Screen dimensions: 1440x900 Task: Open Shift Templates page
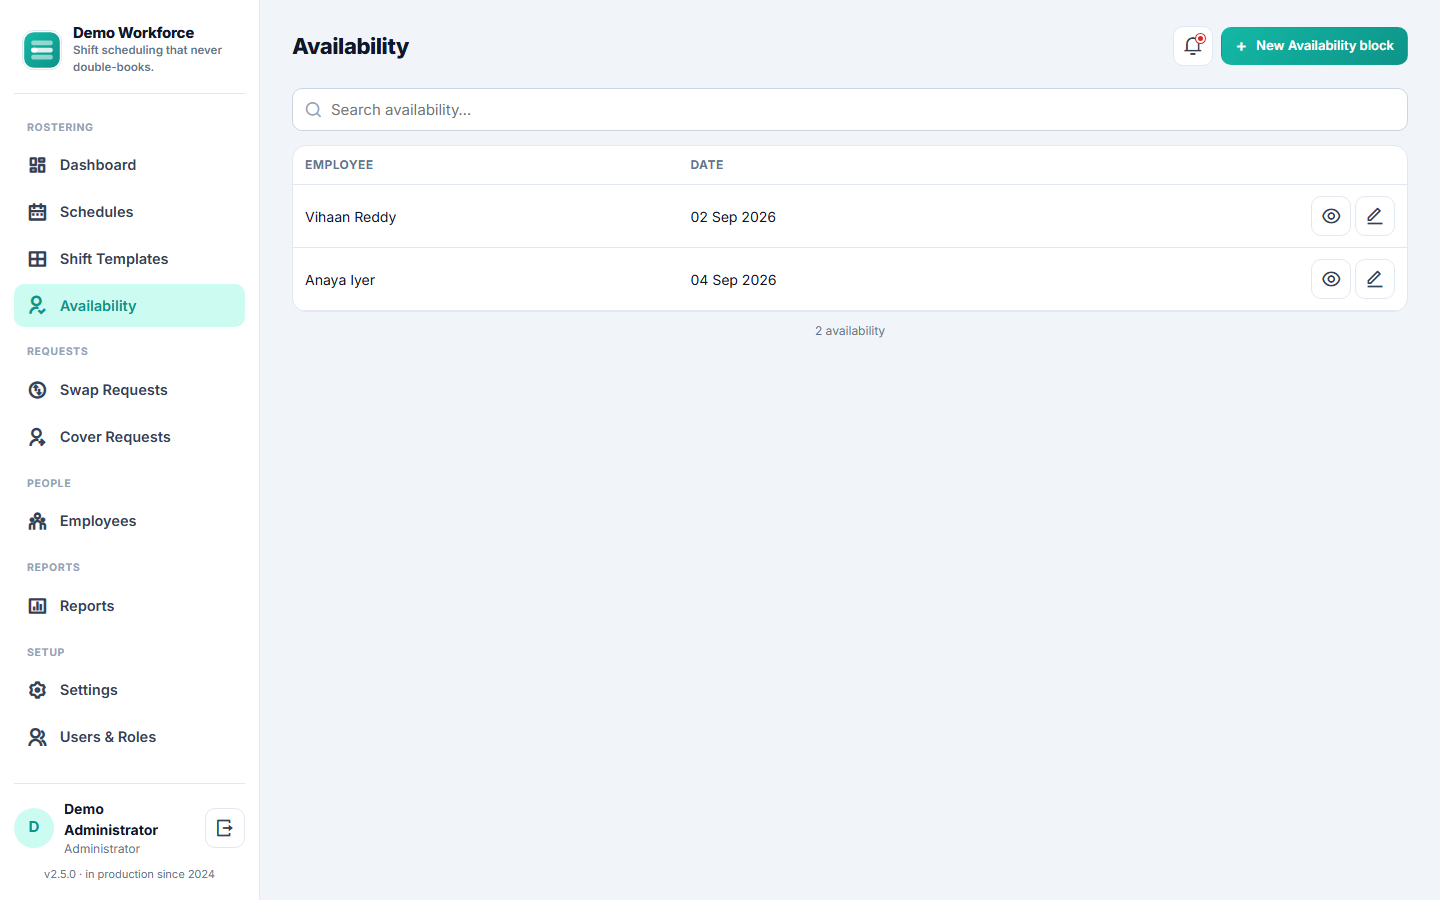pyautogui.click(x=129, y=259)
